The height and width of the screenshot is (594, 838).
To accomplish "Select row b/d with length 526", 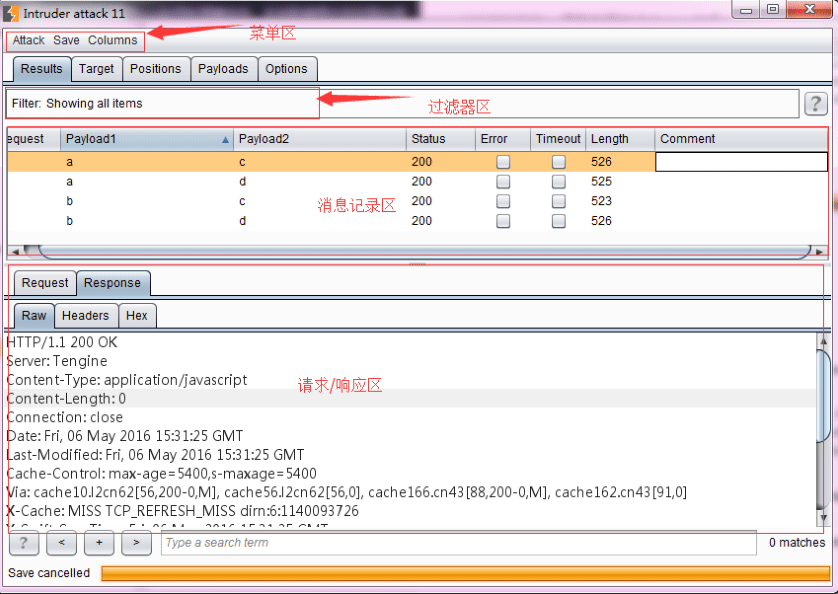I will tap(417, 221).
